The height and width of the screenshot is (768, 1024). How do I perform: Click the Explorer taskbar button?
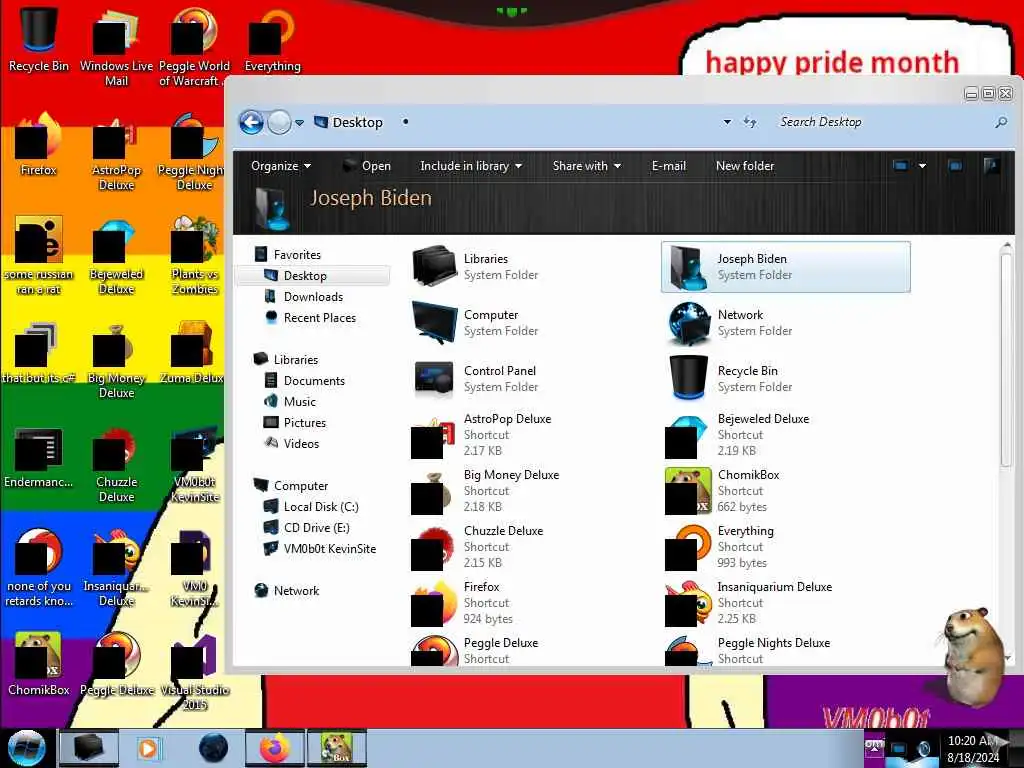click(x=89, y=748)
